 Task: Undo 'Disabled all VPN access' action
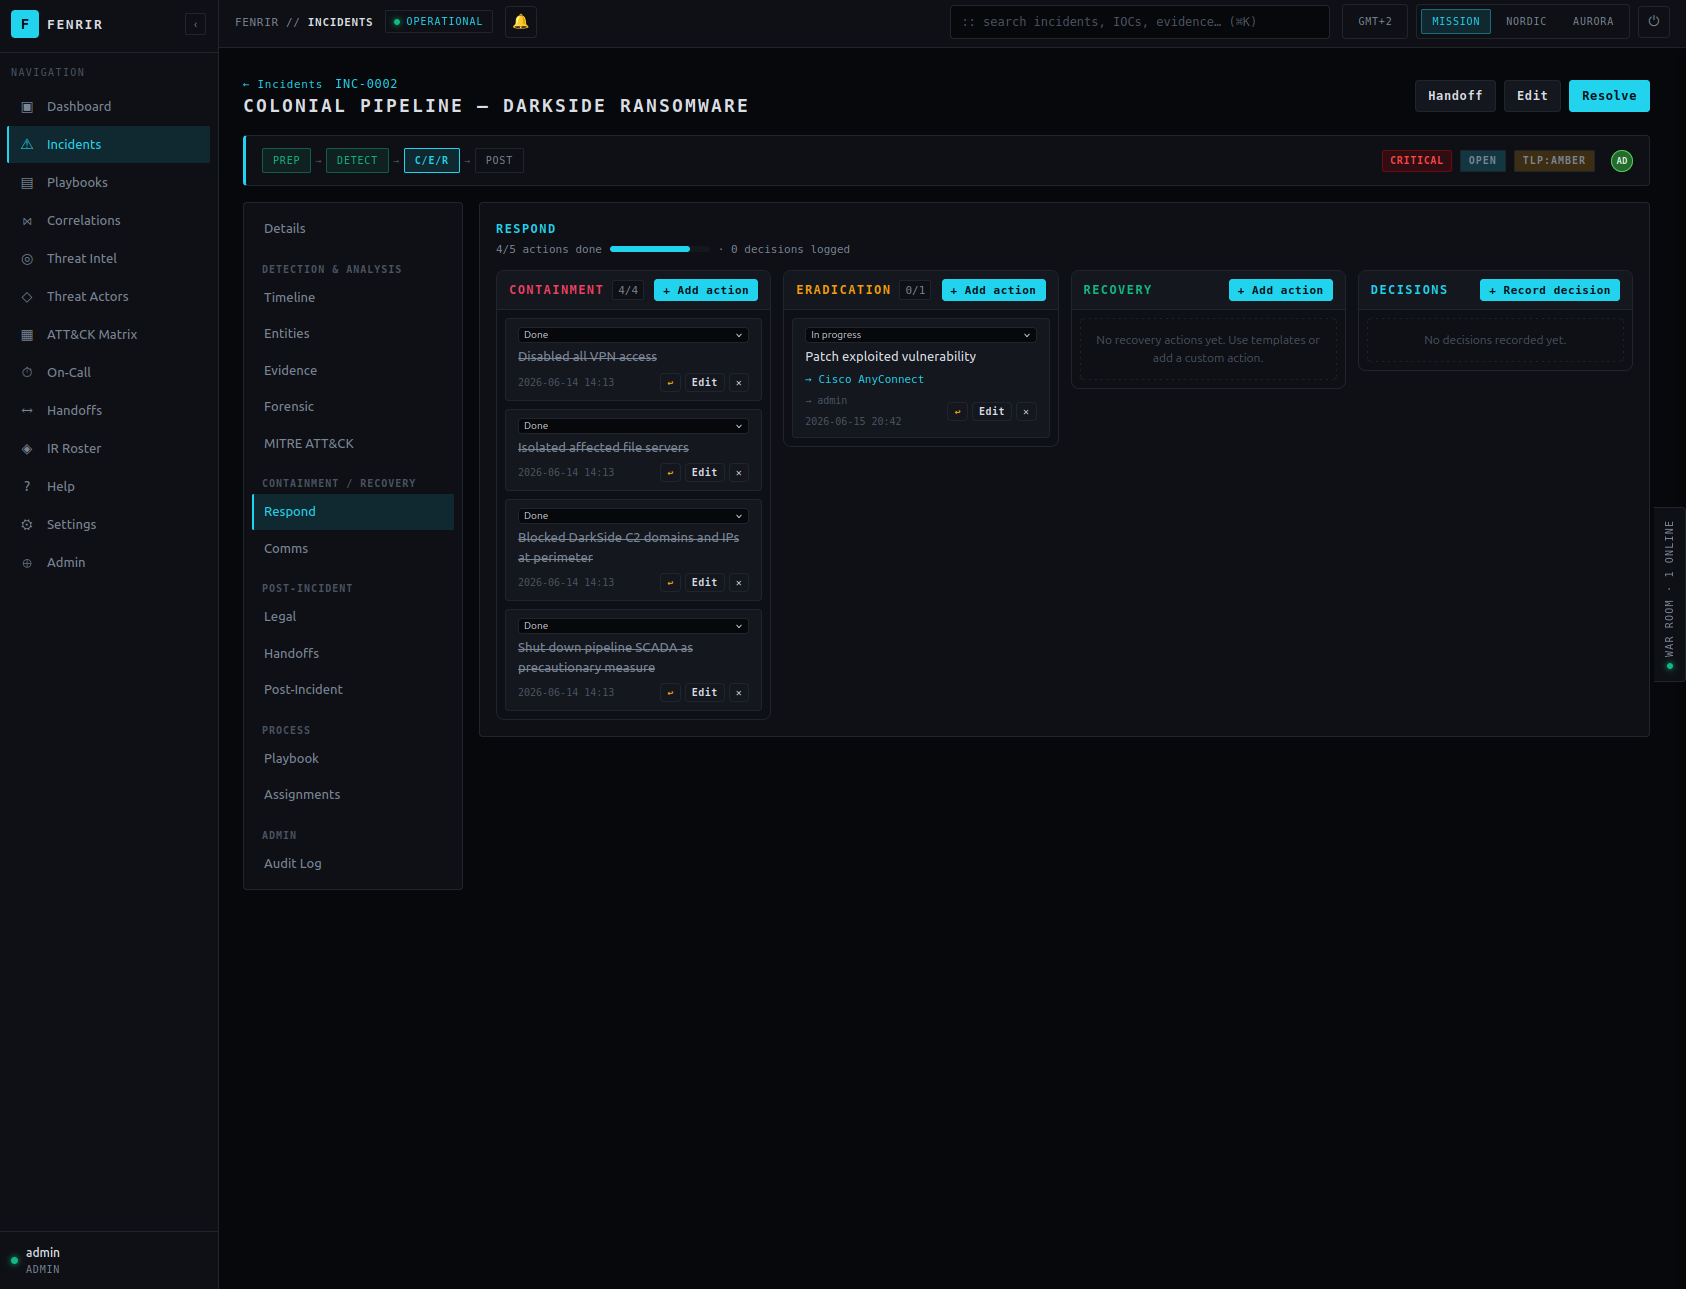click(670, 383)
